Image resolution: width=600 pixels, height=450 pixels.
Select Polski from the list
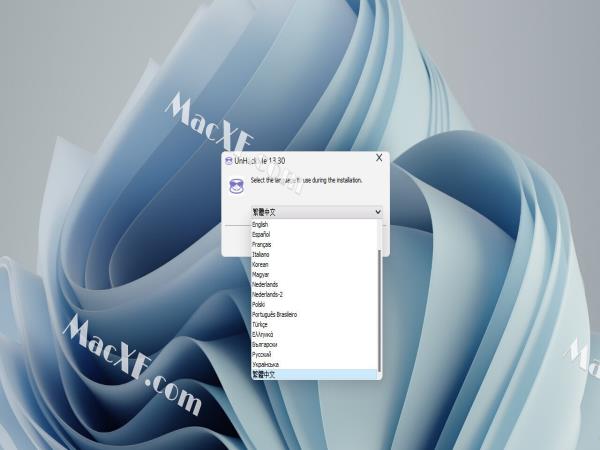coord(314,305)
